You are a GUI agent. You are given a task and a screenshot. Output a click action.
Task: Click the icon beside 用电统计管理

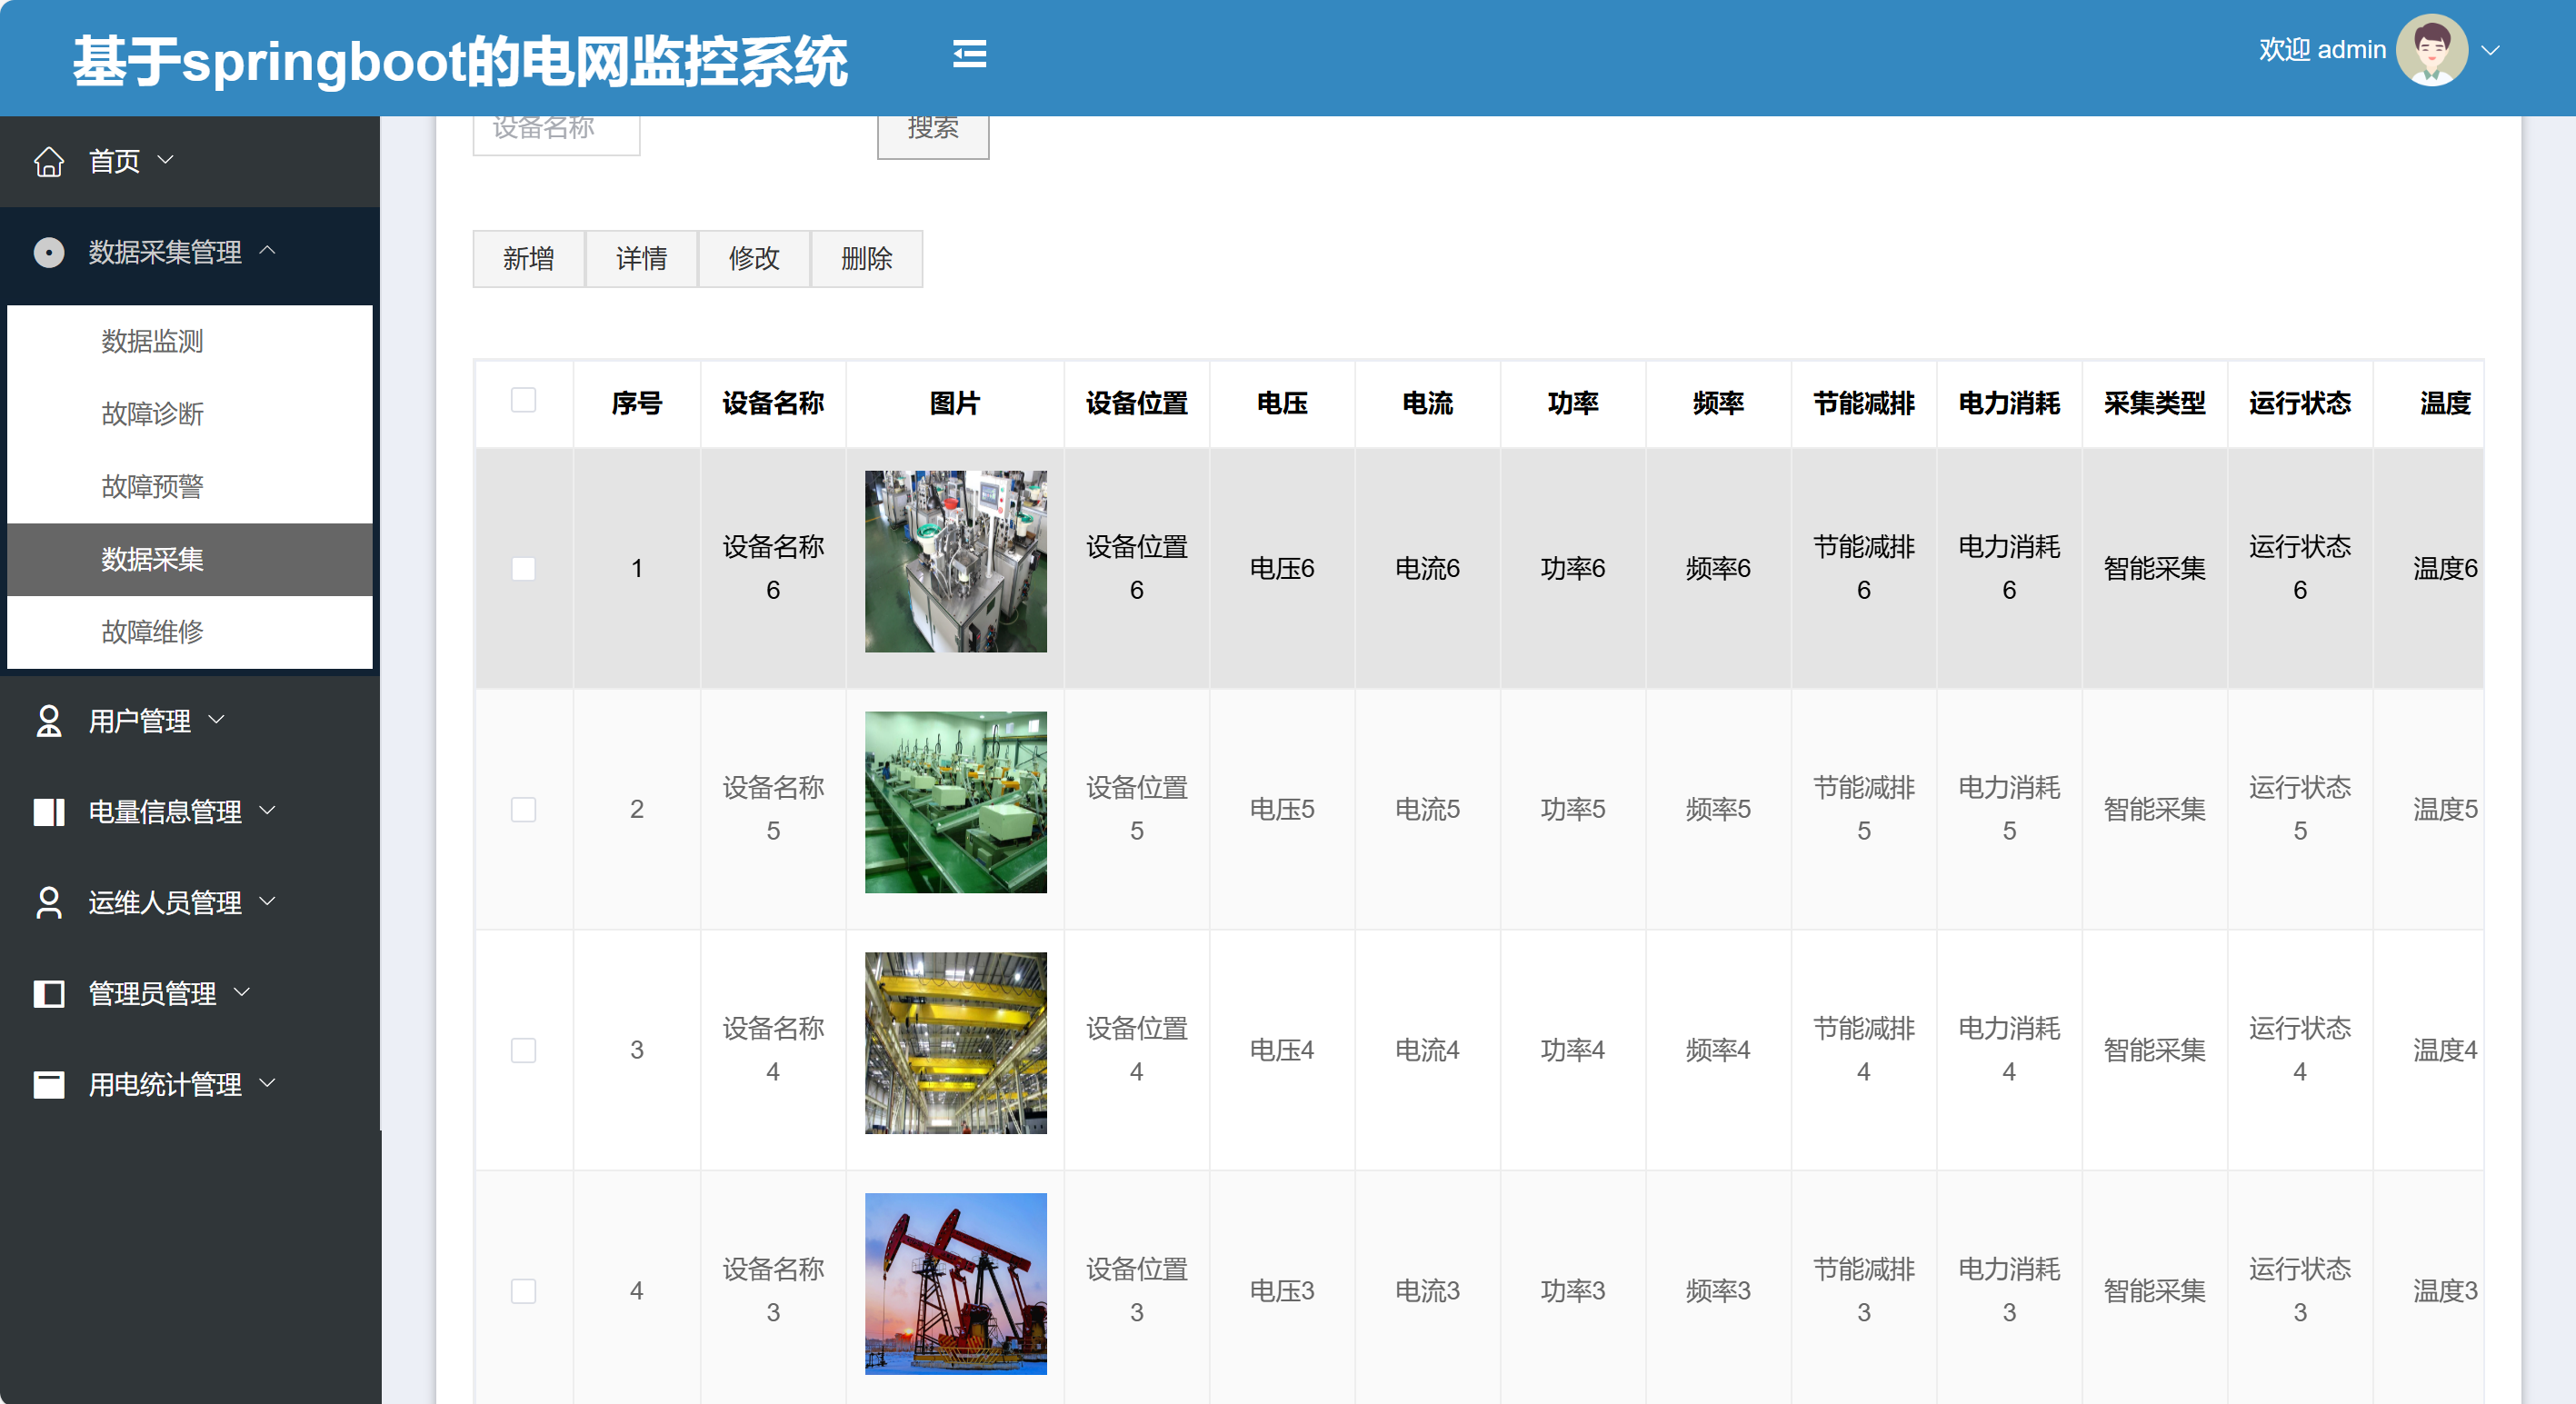(x=49, y=1084)
